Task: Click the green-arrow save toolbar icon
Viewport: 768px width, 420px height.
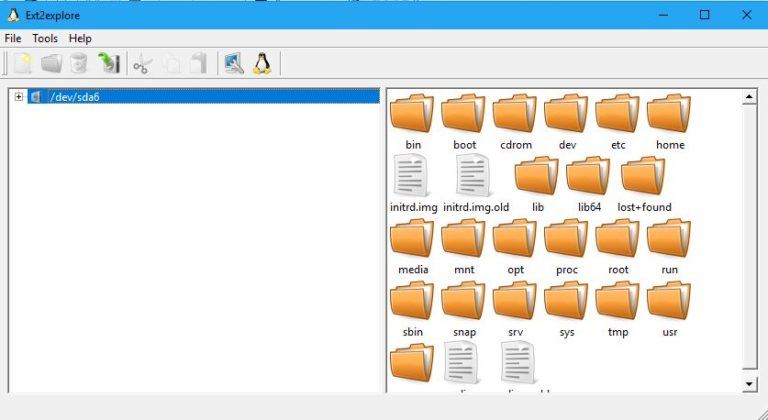Action: pos(109,63)
